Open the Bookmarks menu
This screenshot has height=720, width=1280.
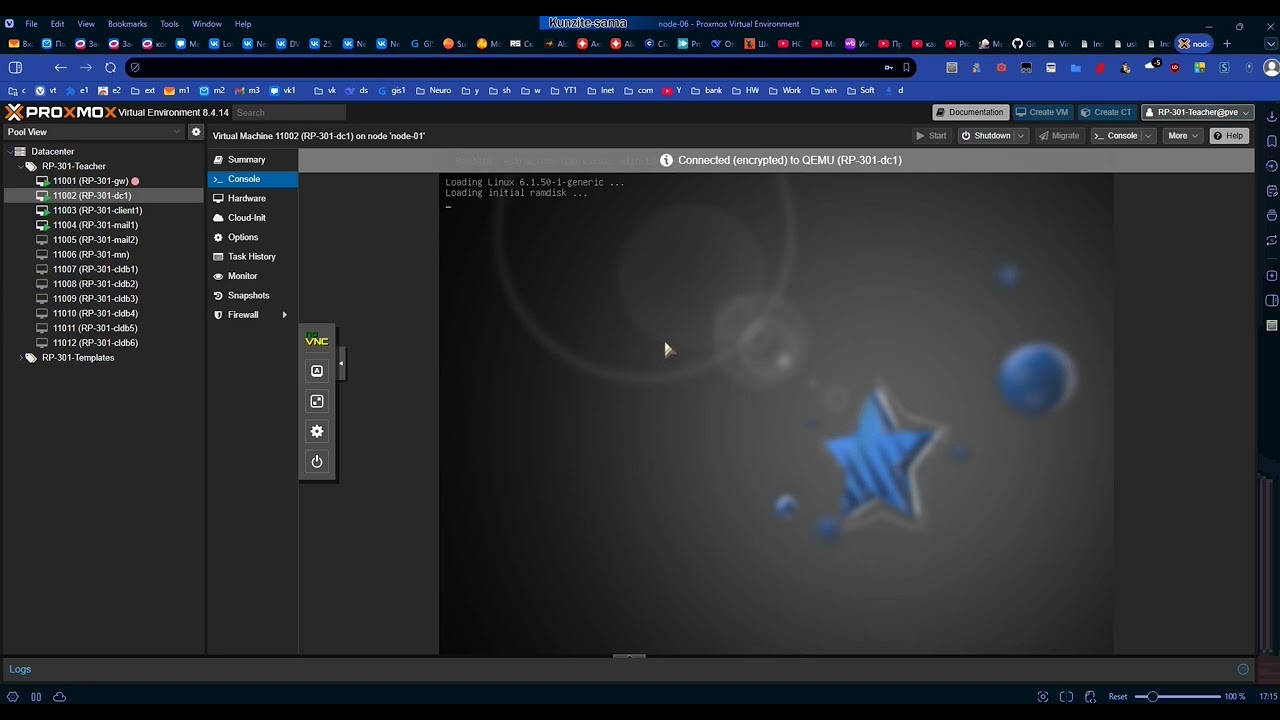coord(127,24)
